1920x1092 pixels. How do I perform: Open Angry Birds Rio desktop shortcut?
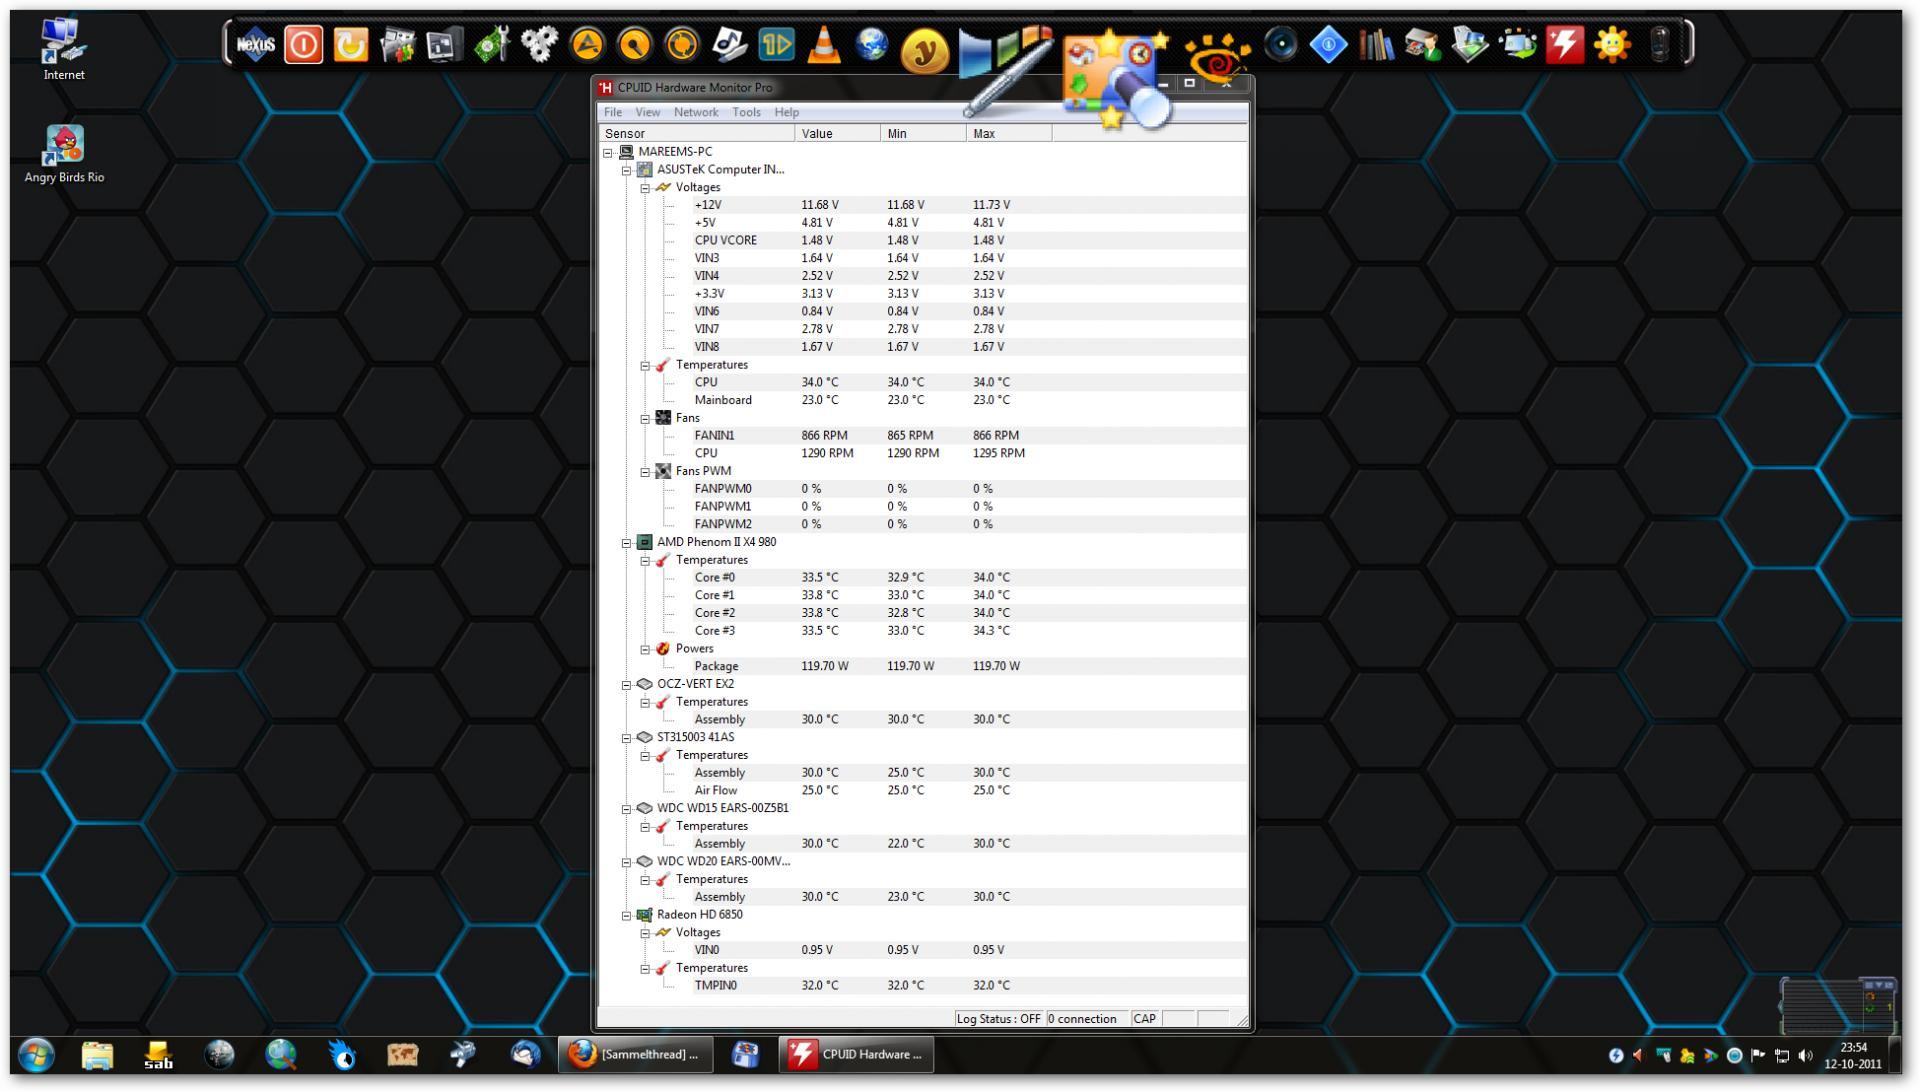[x=64, y=155]
